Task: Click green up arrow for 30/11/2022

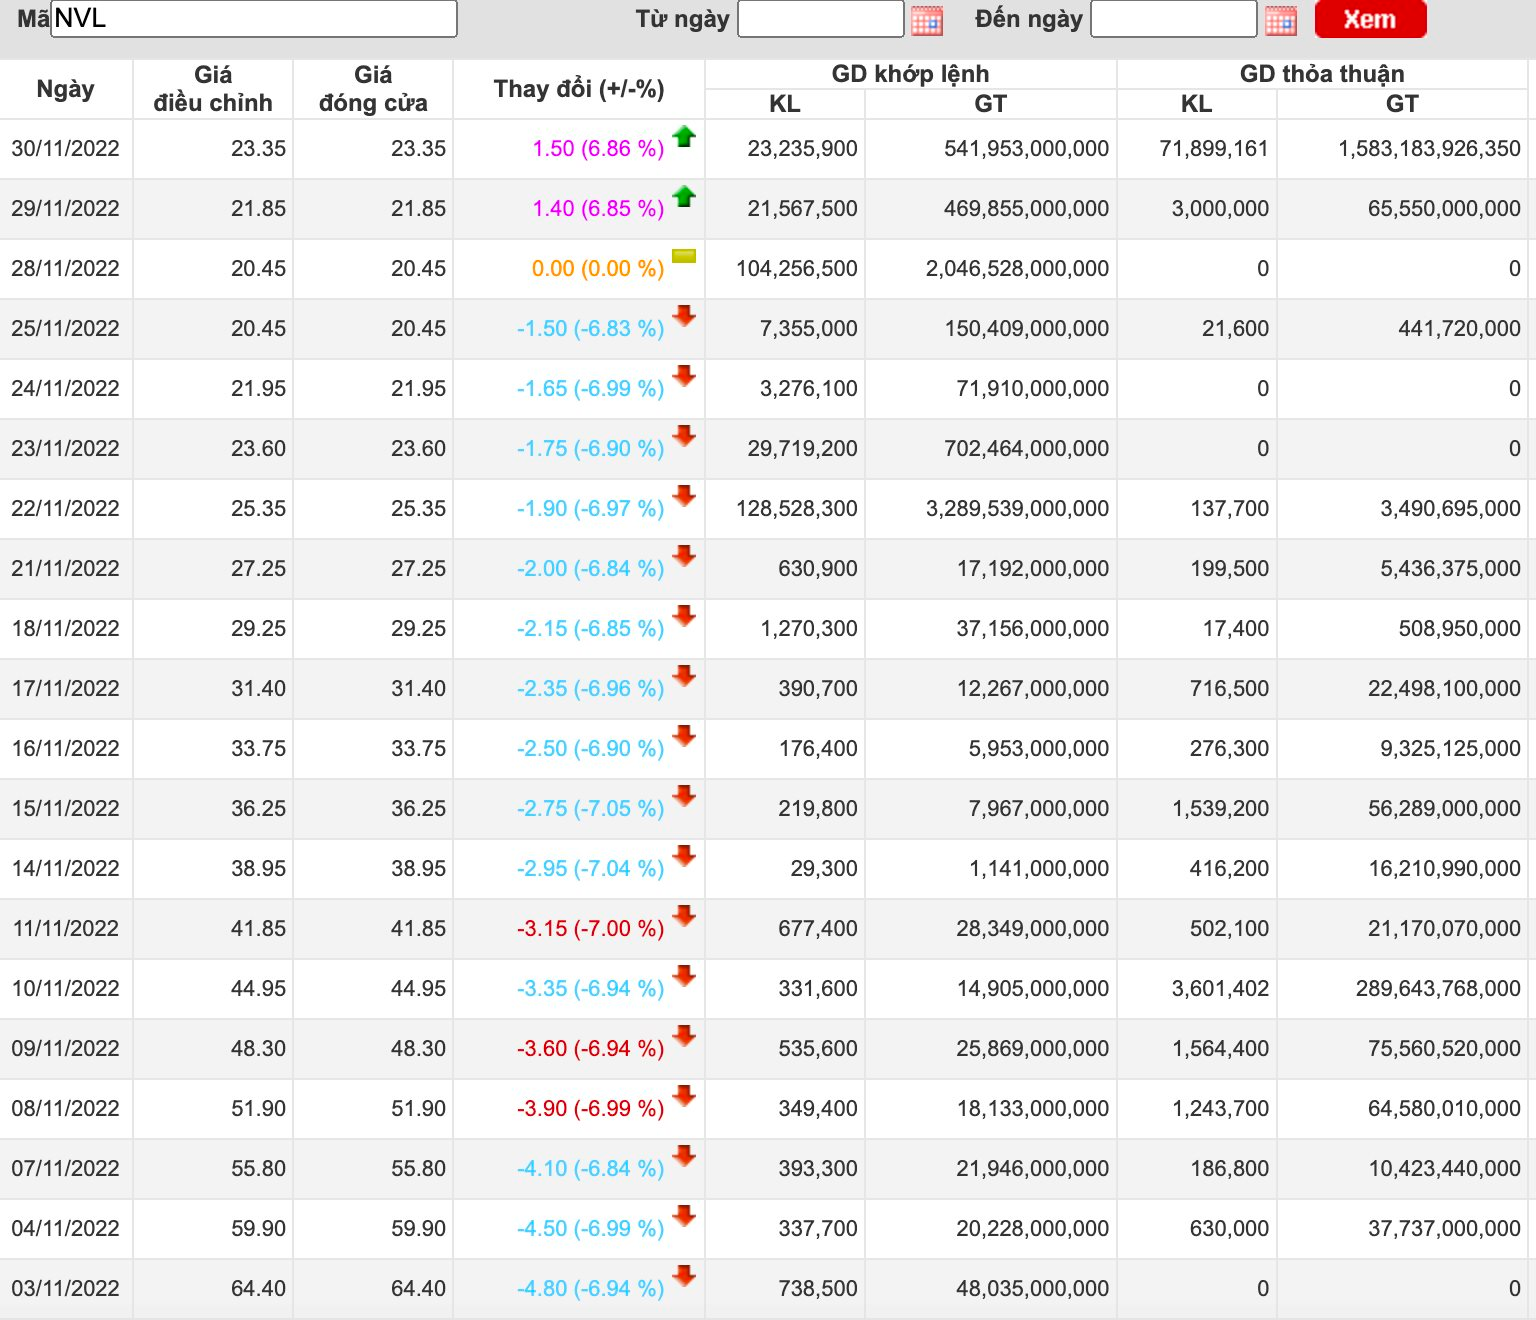Action: pos(684,137)
